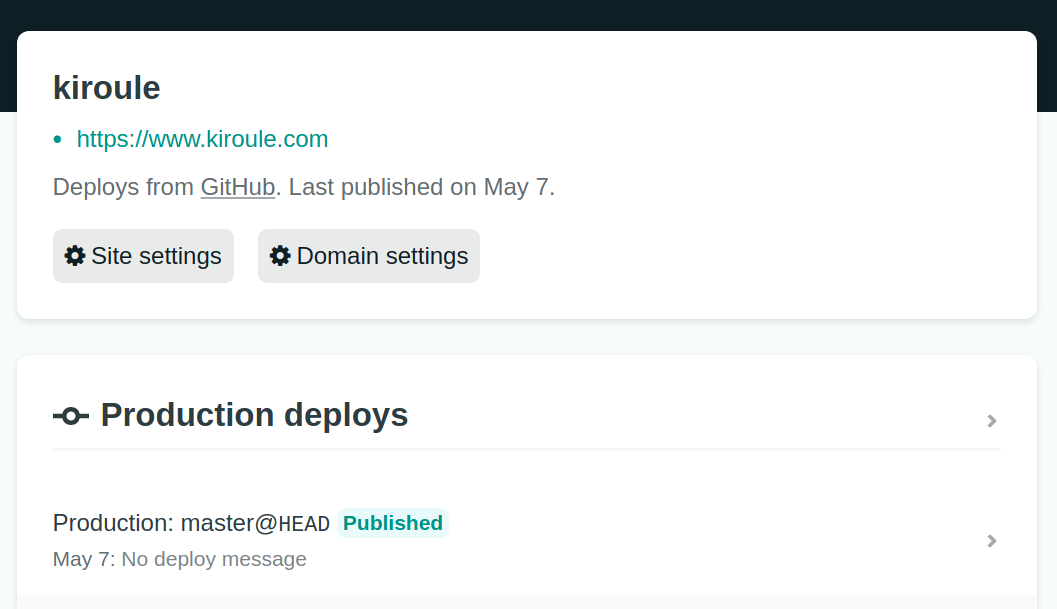Click the kiroule site name heading
Screen dimensions: 1057x609
[x=107, y=88]
